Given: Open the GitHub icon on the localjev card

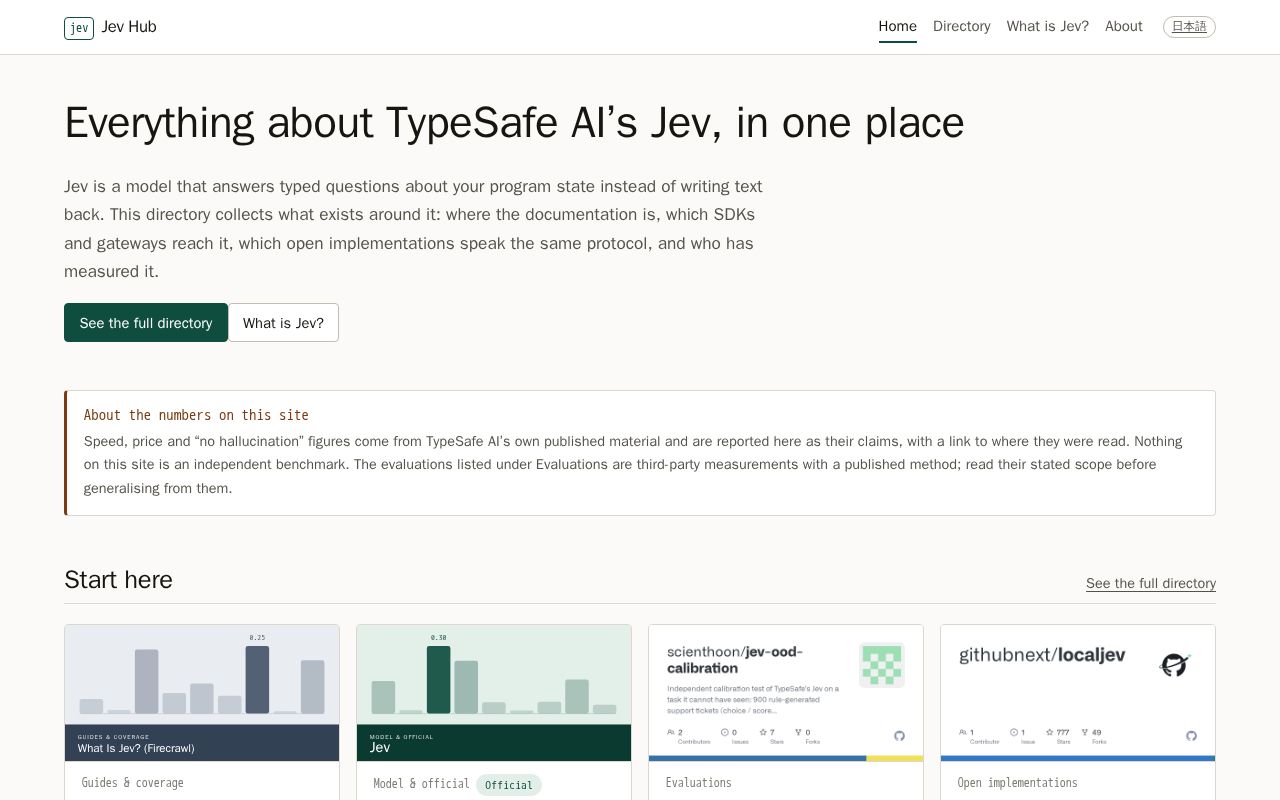Looking at the screenshot, I should coord(1191,736).
